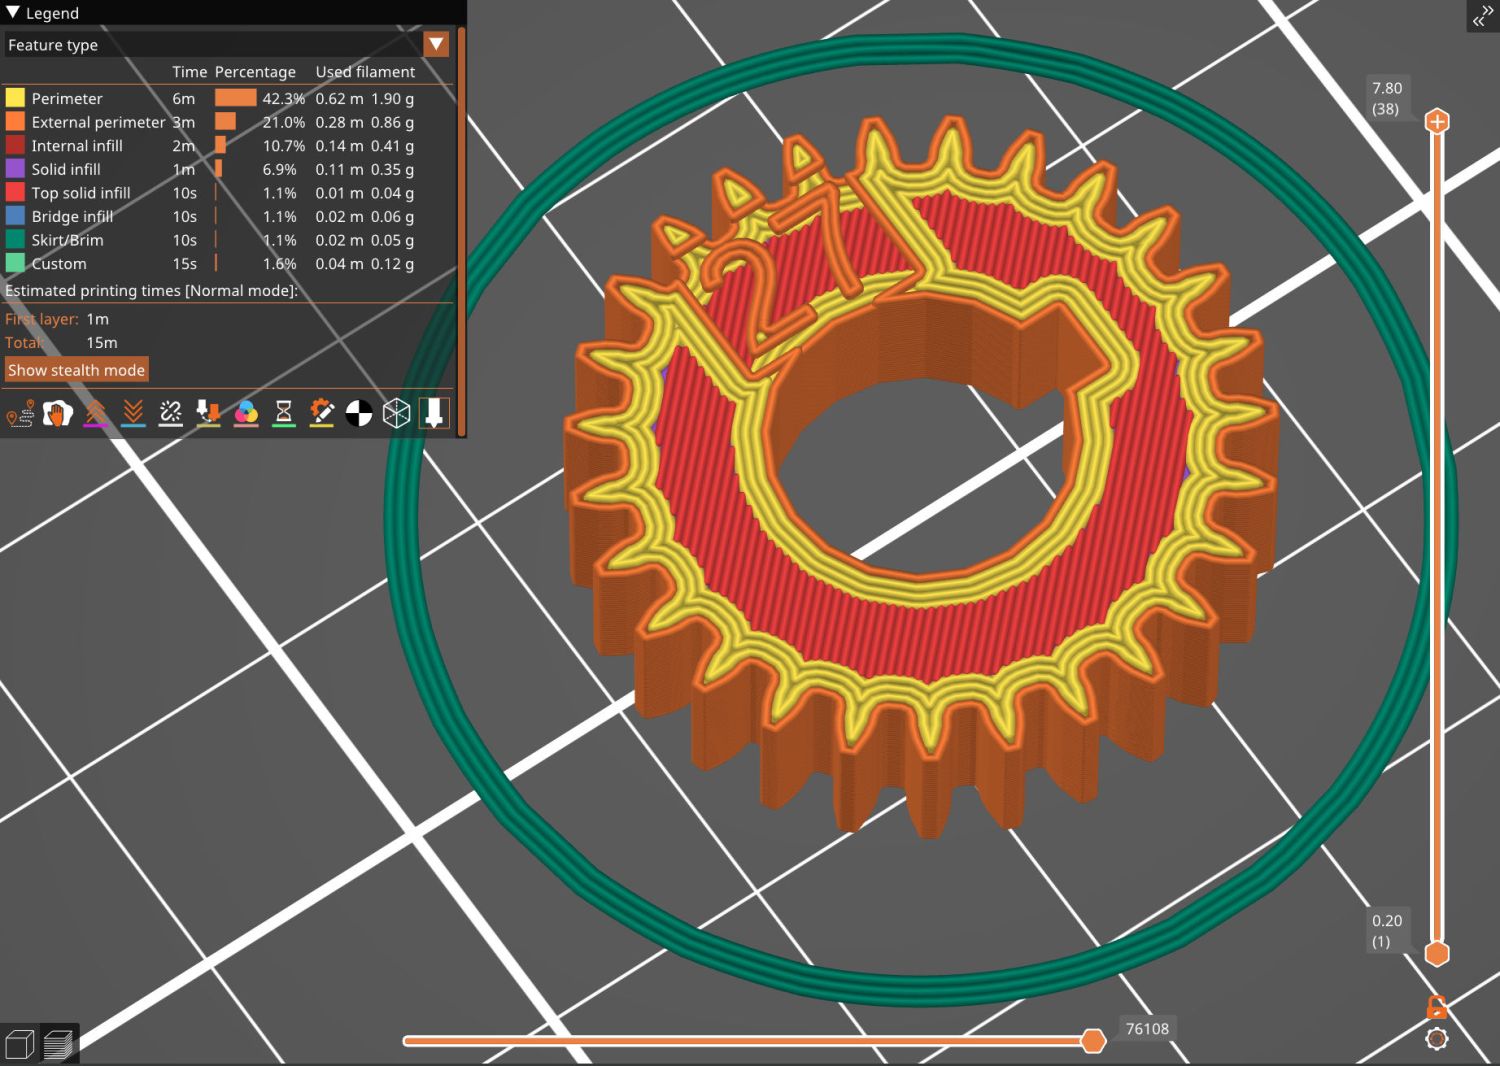The width and height of the screenshot is (1500, 1066).
Task: Display retractions on the model
Action: pyautogui.click(x=95, y=412)
